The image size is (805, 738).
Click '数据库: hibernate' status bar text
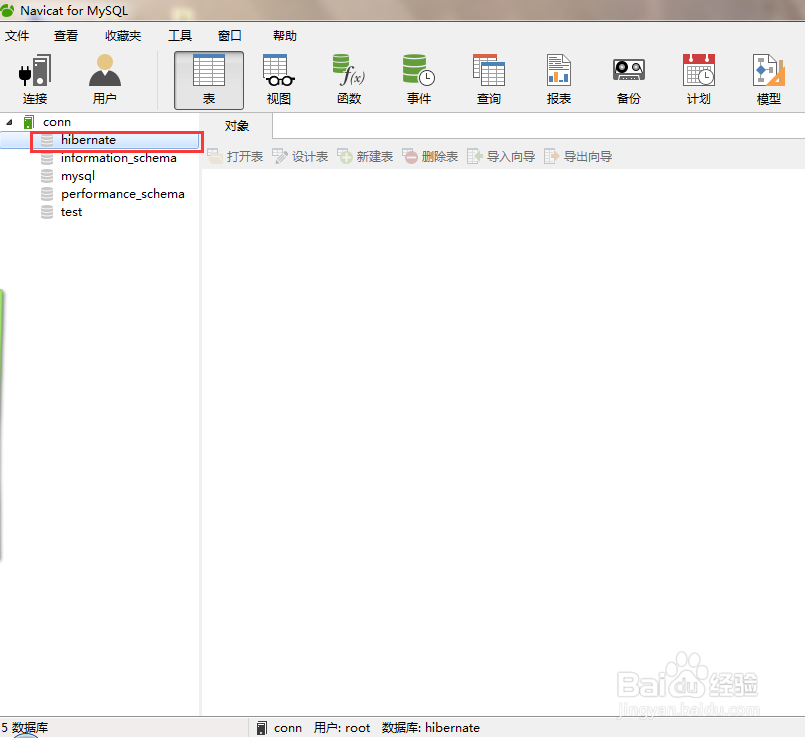(431, 728)
